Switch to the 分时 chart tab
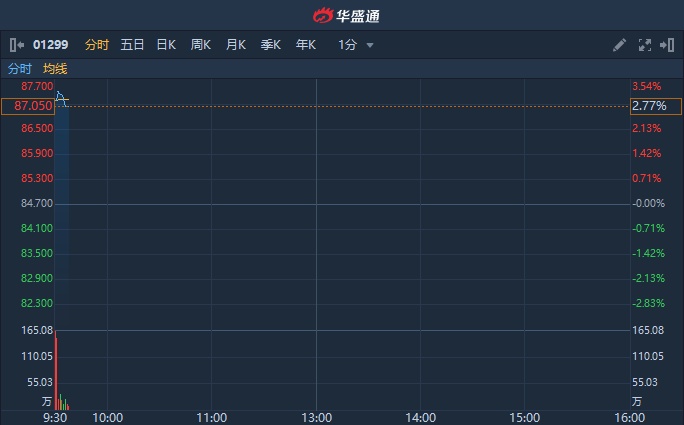This screenshot has height=425, width=684. point(97,45)
